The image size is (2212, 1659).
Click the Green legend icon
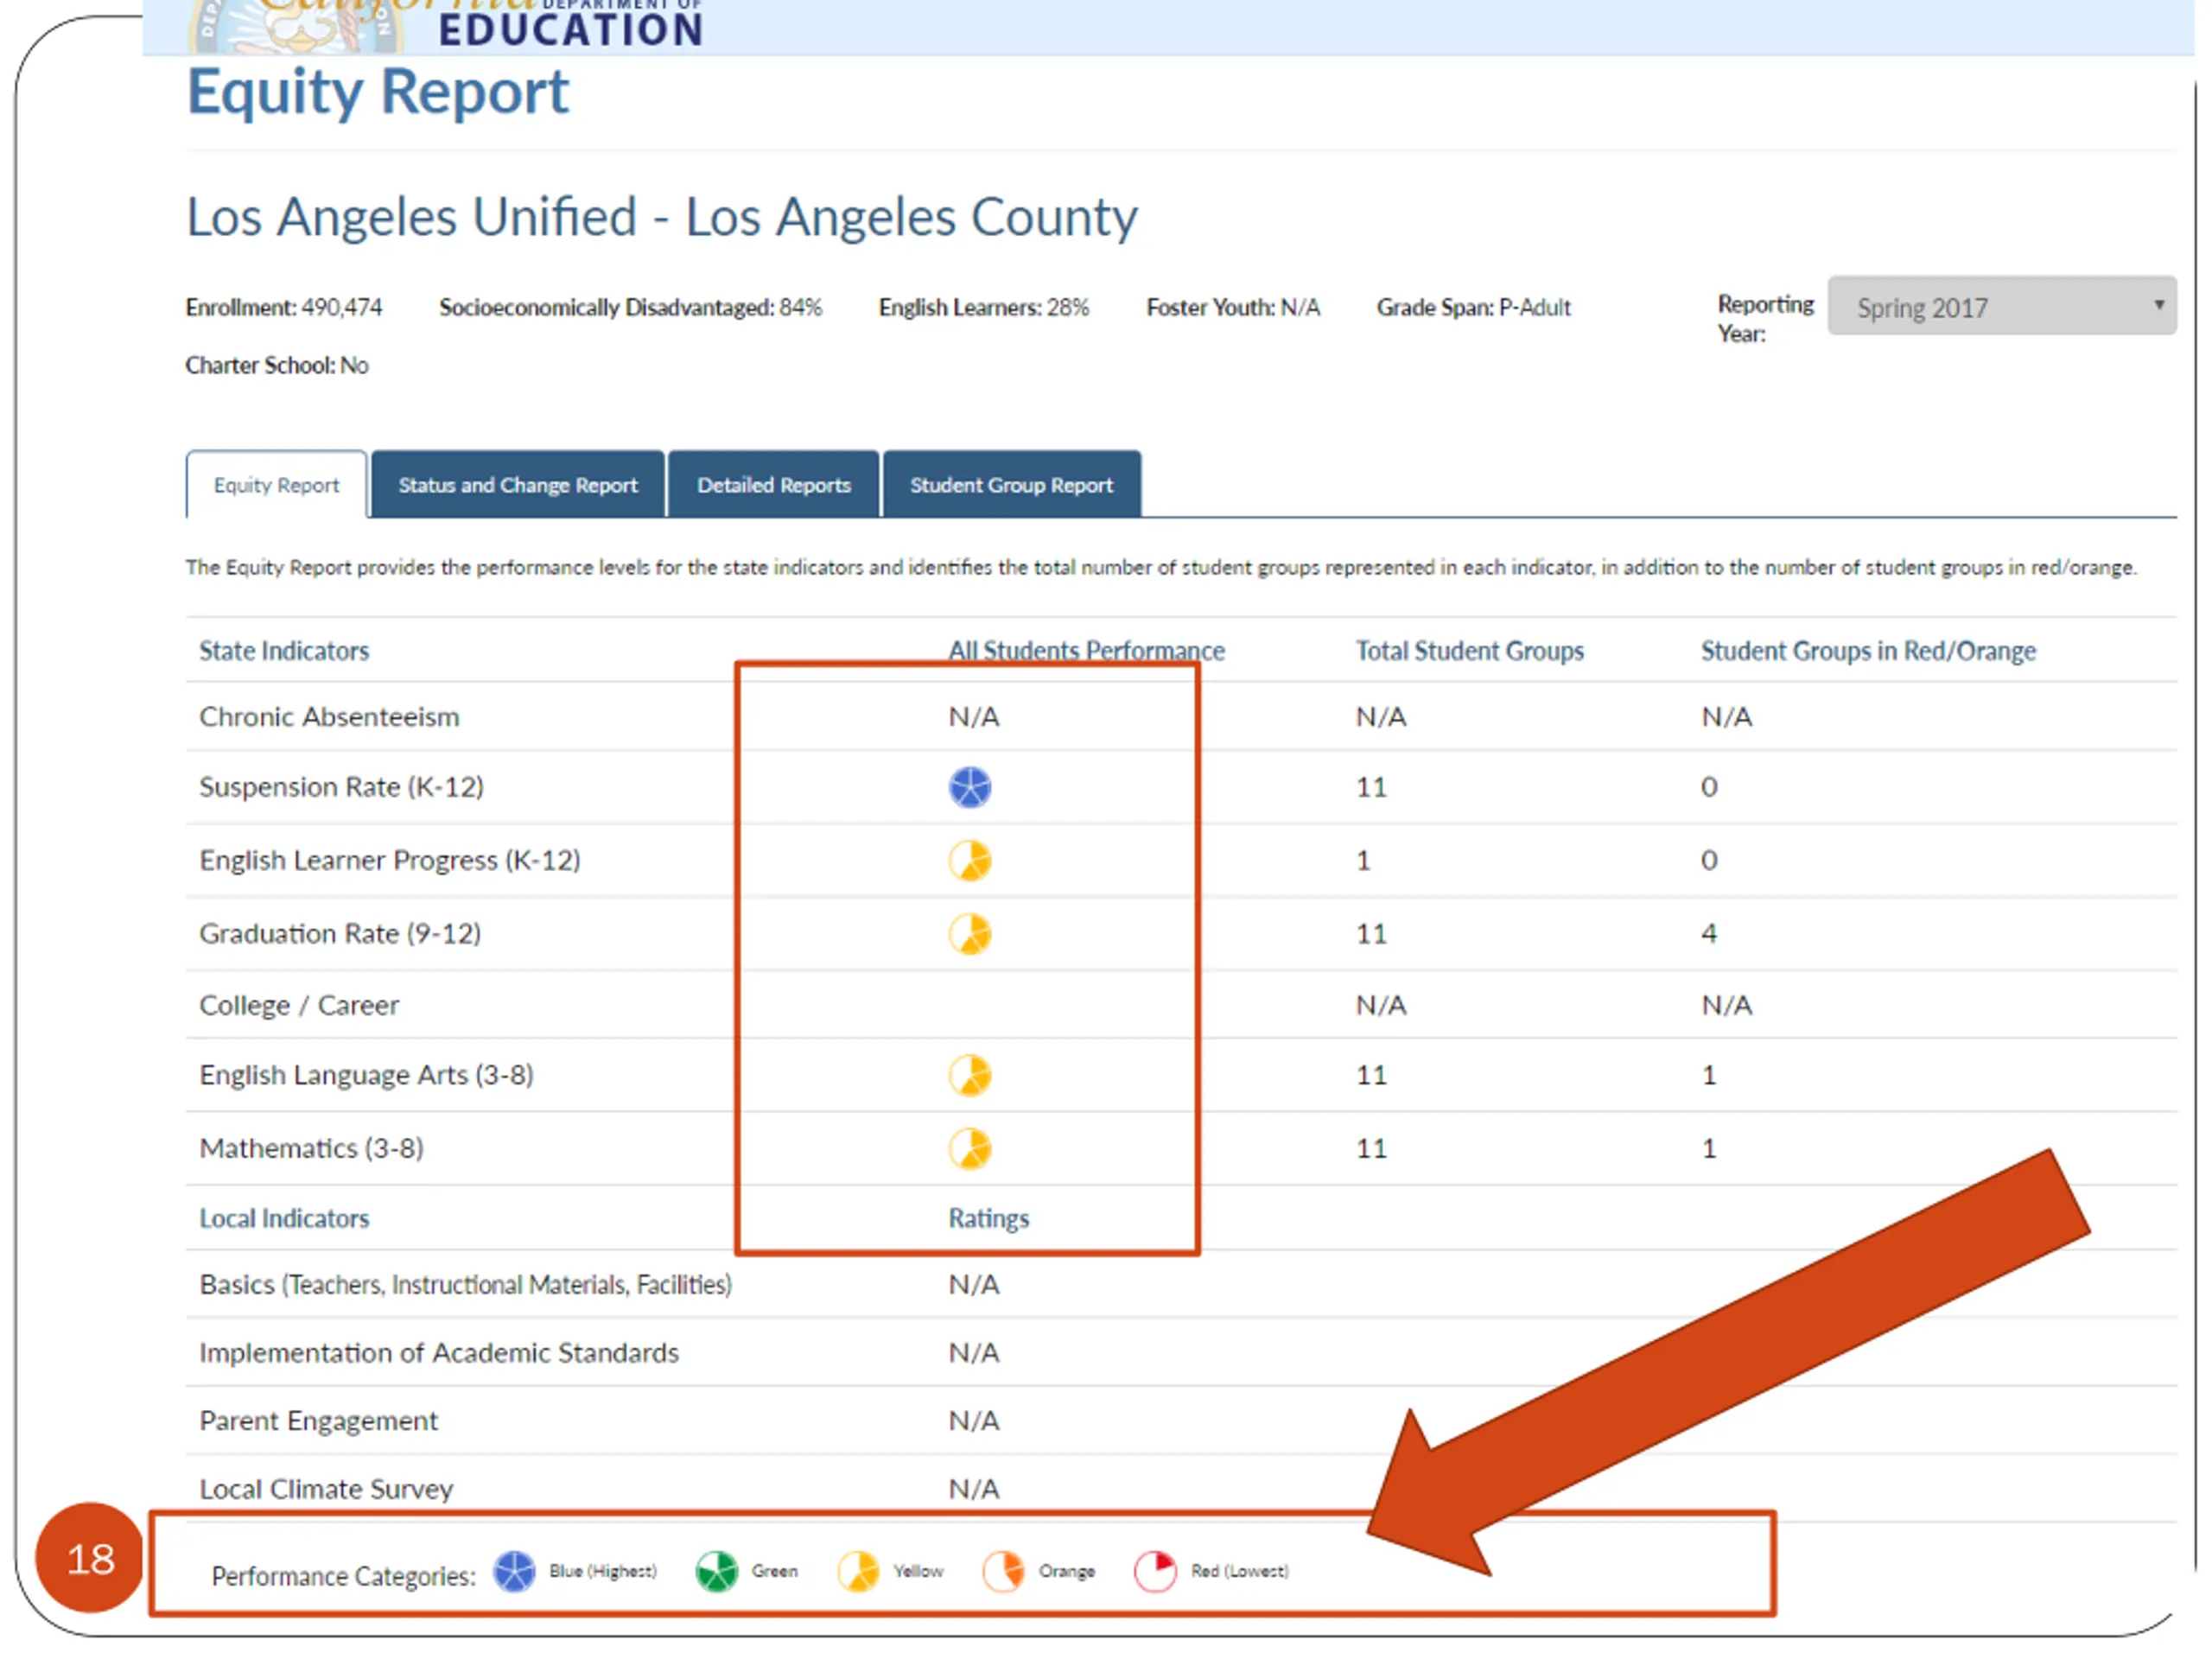point(716,1571)
